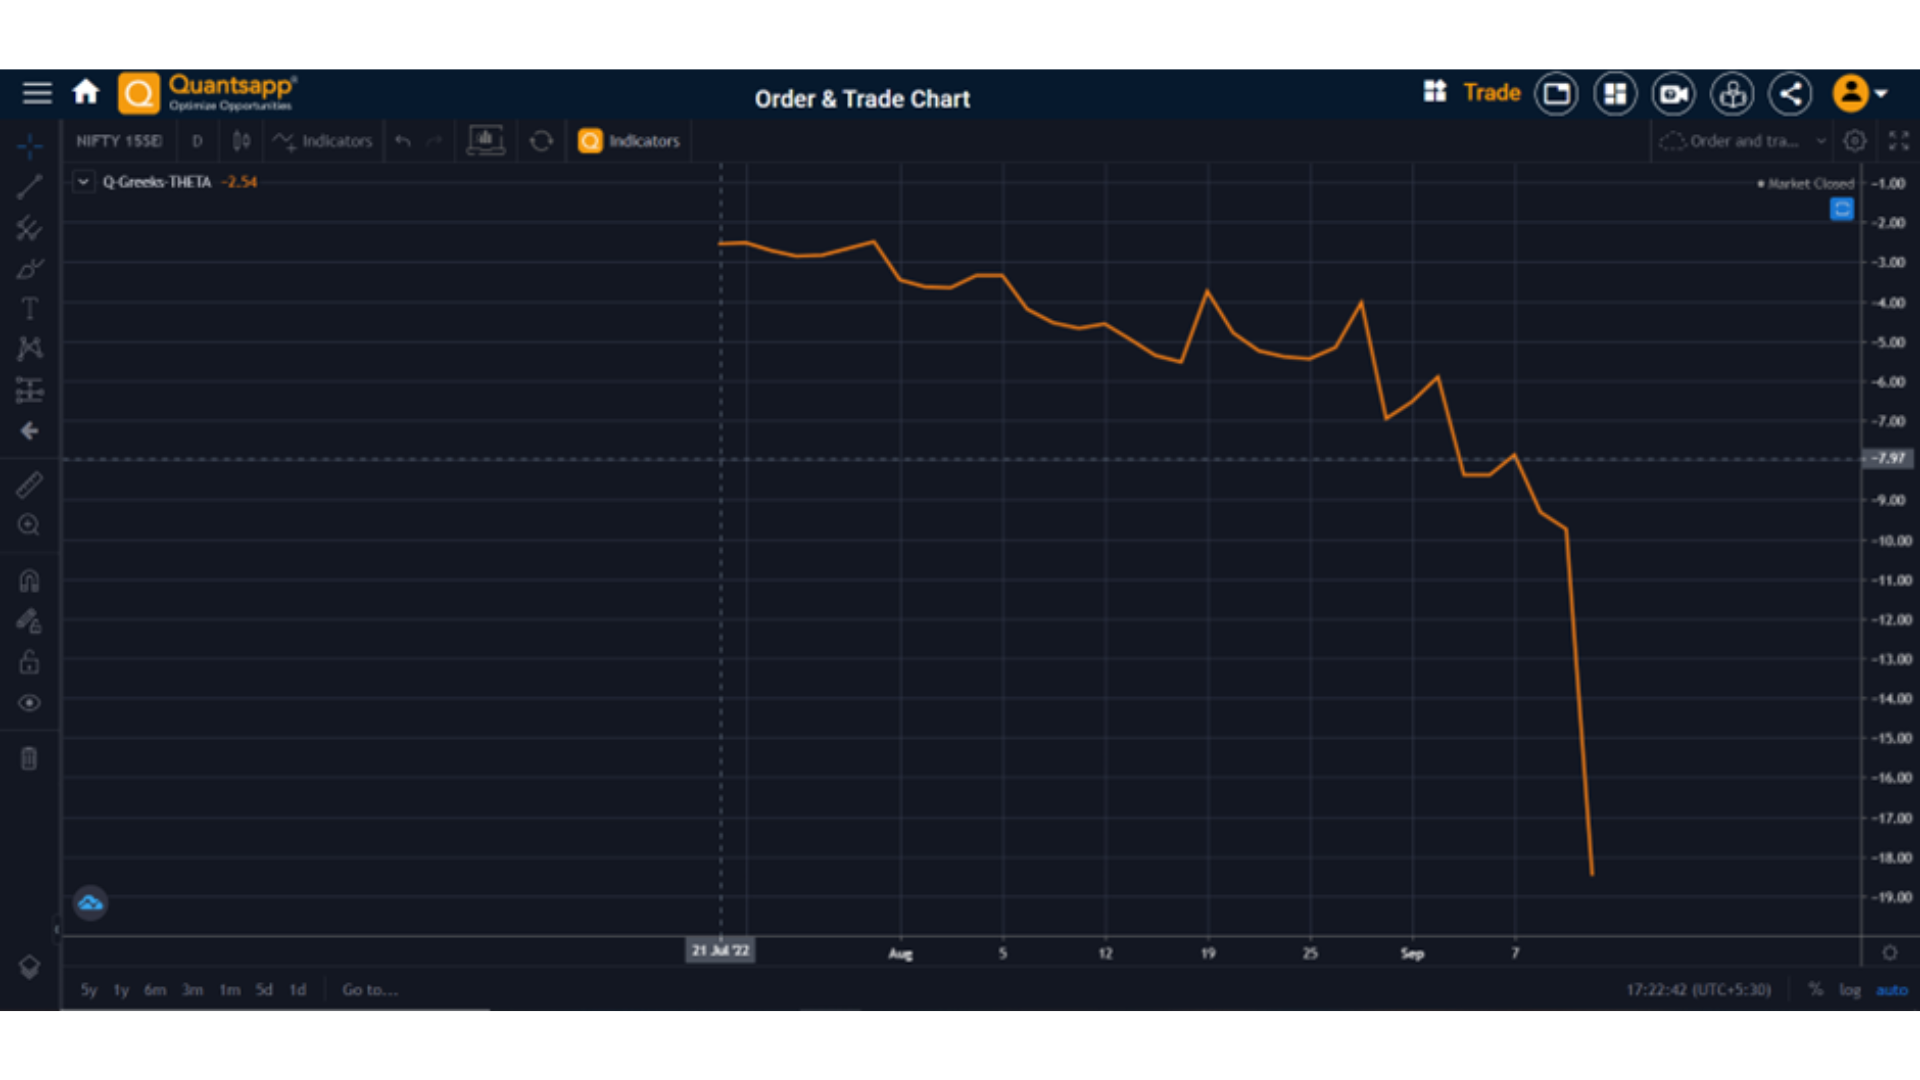Open the profile account dropdown
The image size is (1920, 1080).
click(x=1857, y=93)
